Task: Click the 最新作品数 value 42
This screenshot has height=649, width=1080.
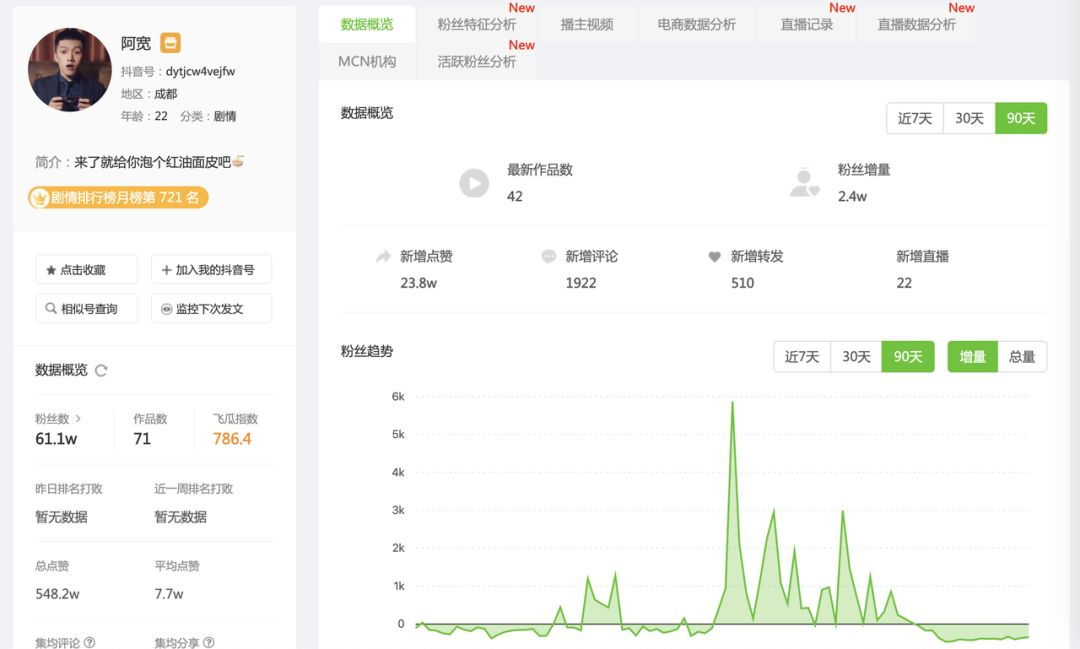Action: [x=515, y=196]
